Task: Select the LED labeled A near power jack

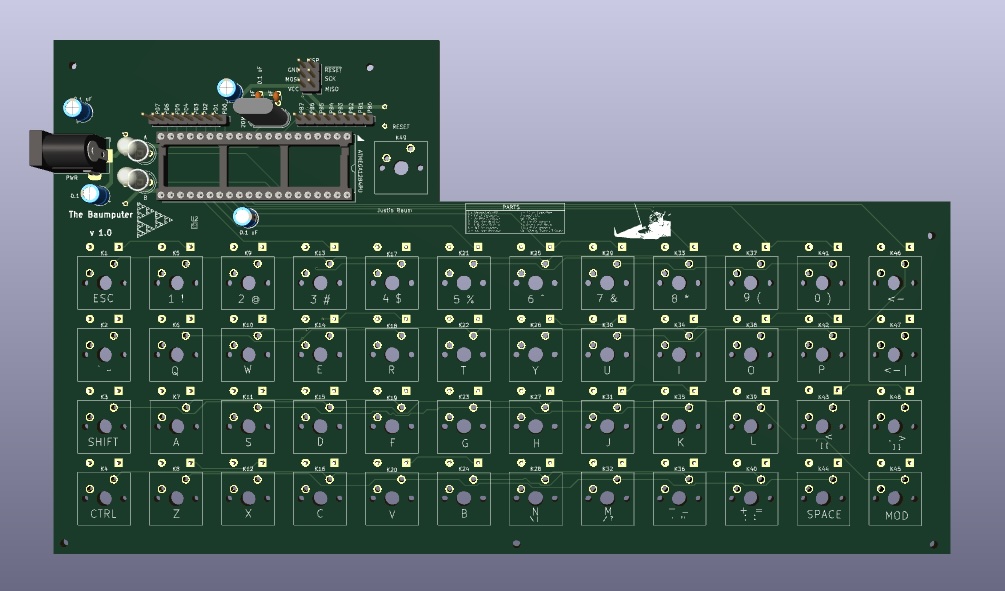Action: (x=135, y=149)
